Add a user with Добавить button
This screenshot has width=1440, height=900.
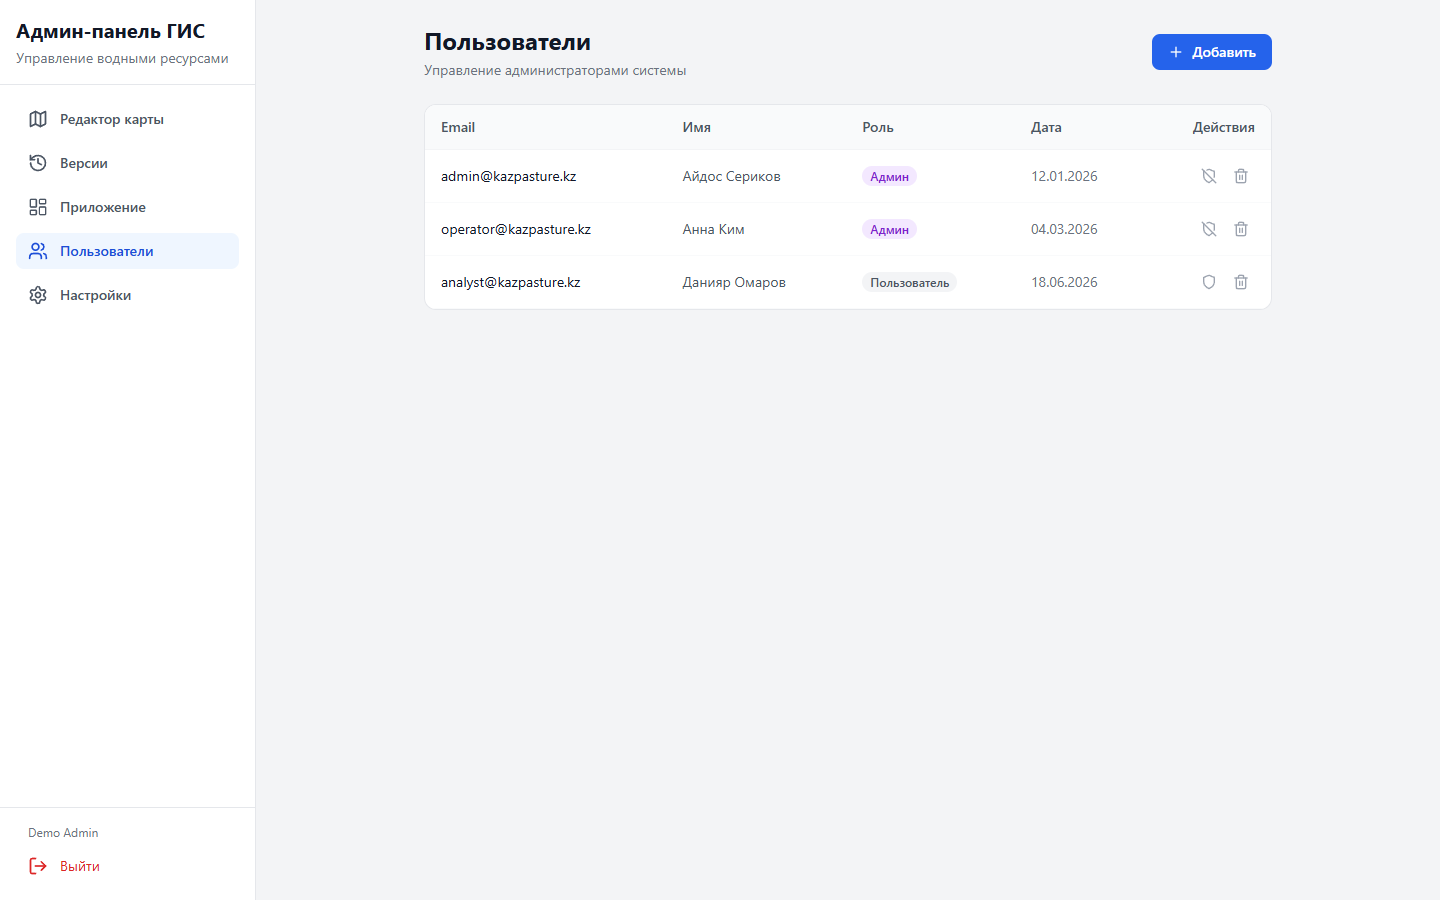point(1212,52)
